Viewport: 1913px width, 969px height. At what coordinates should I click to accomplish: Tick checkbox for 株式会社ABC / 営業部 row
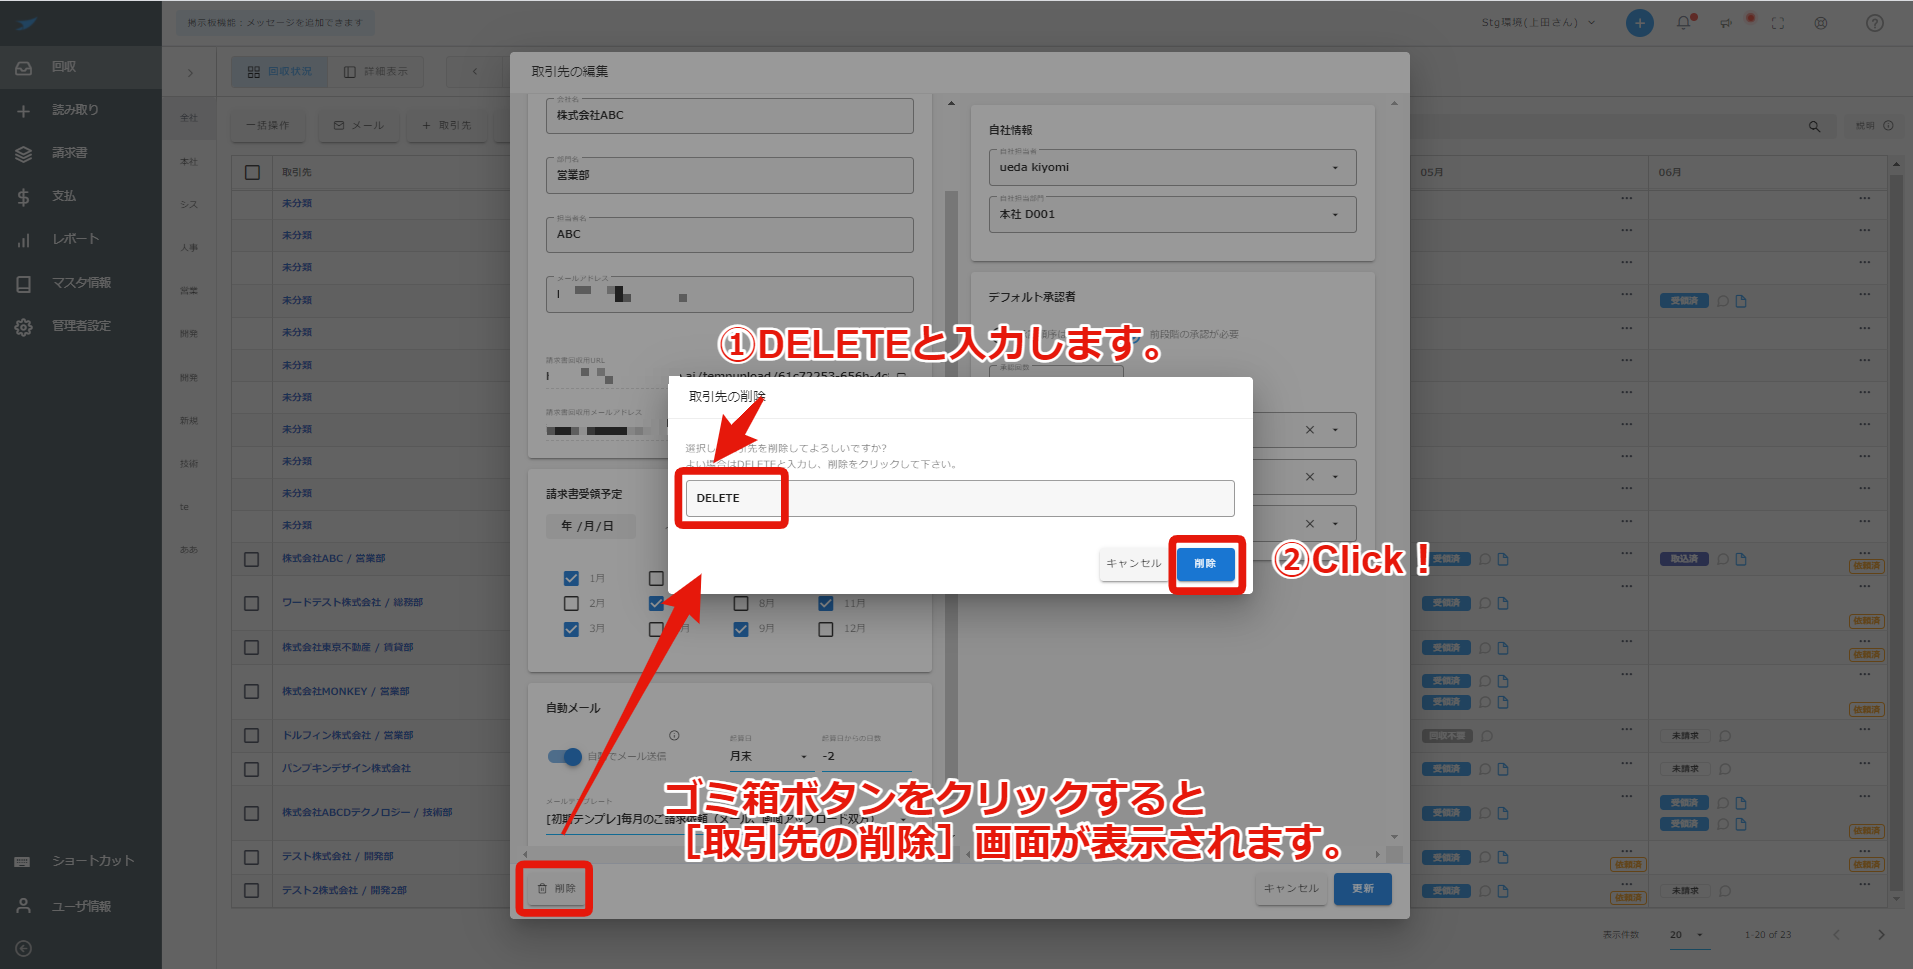click(x=252, y=560)
